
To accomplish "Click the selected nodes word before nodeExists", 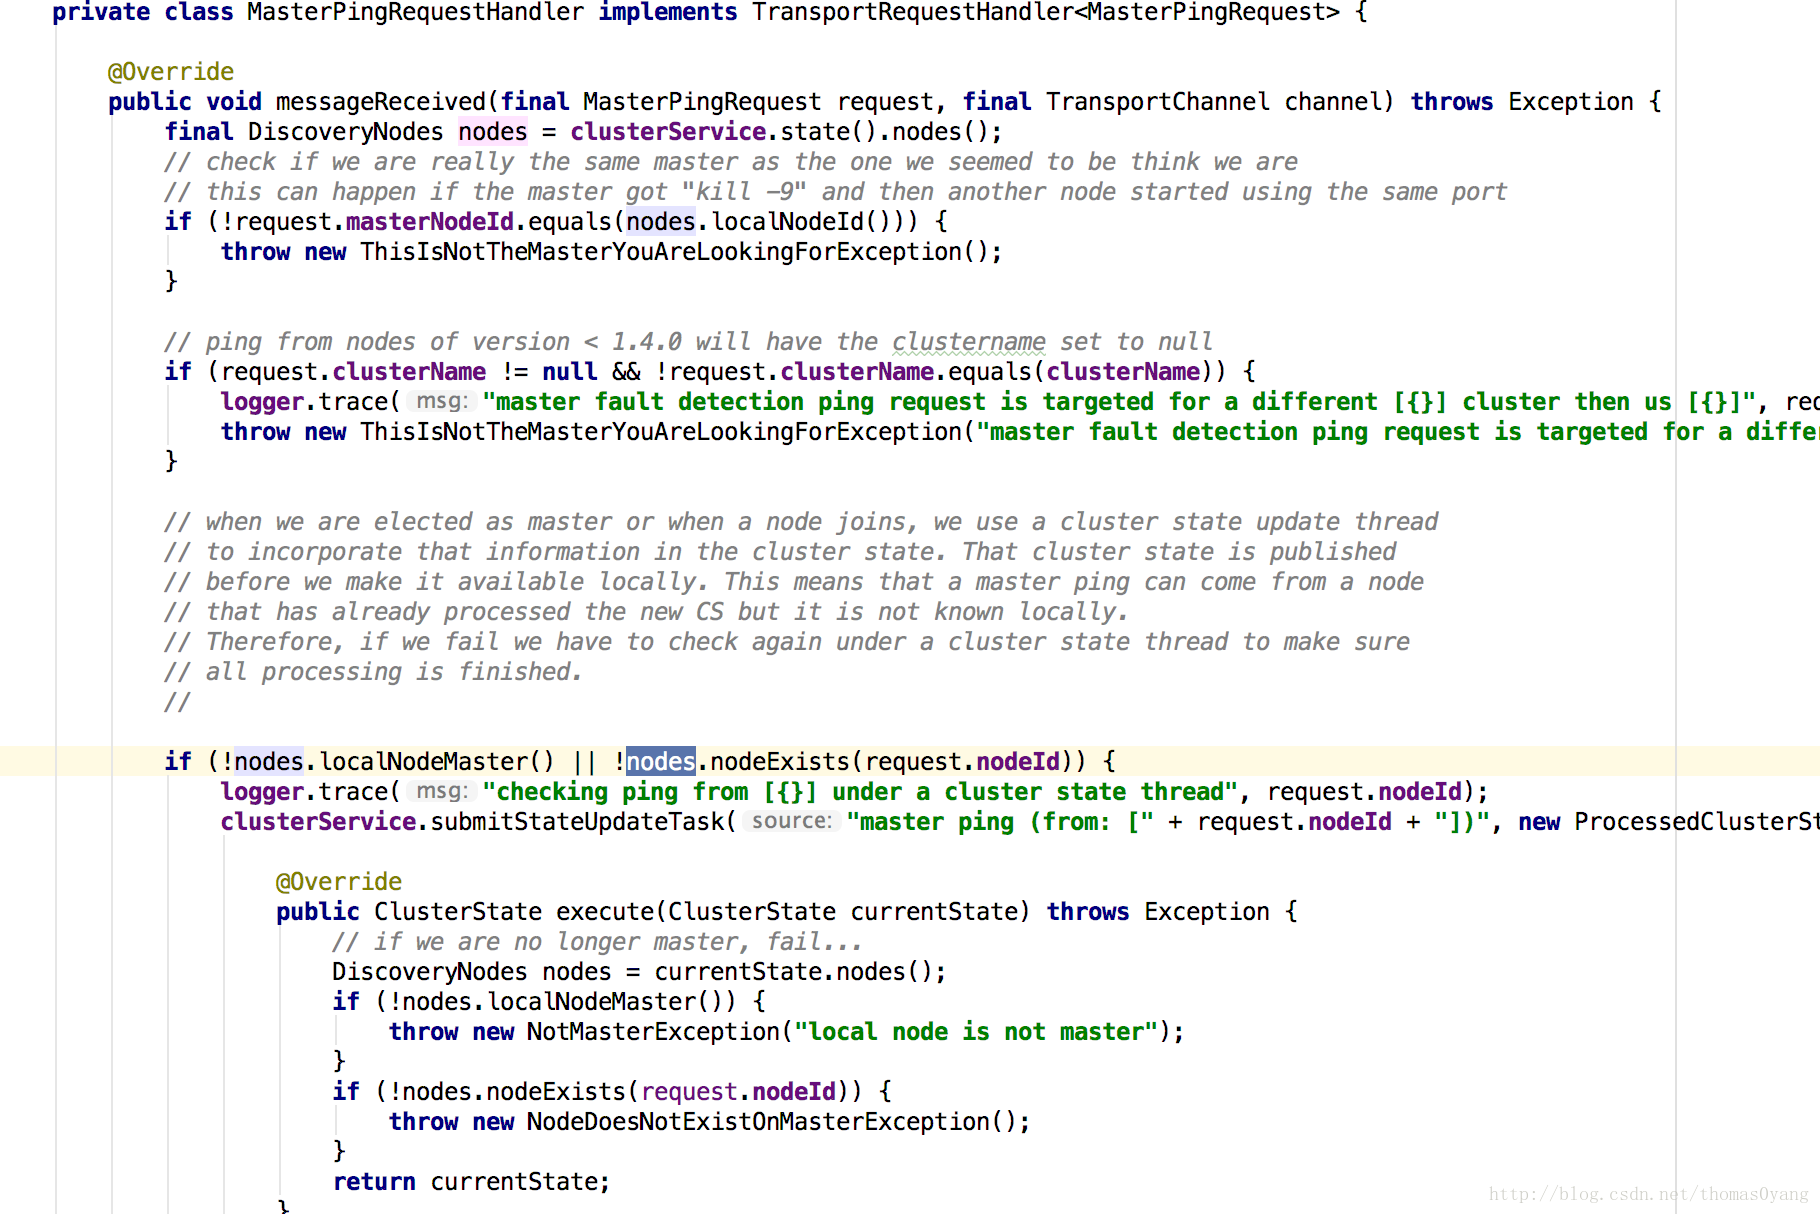I will 660,762.
